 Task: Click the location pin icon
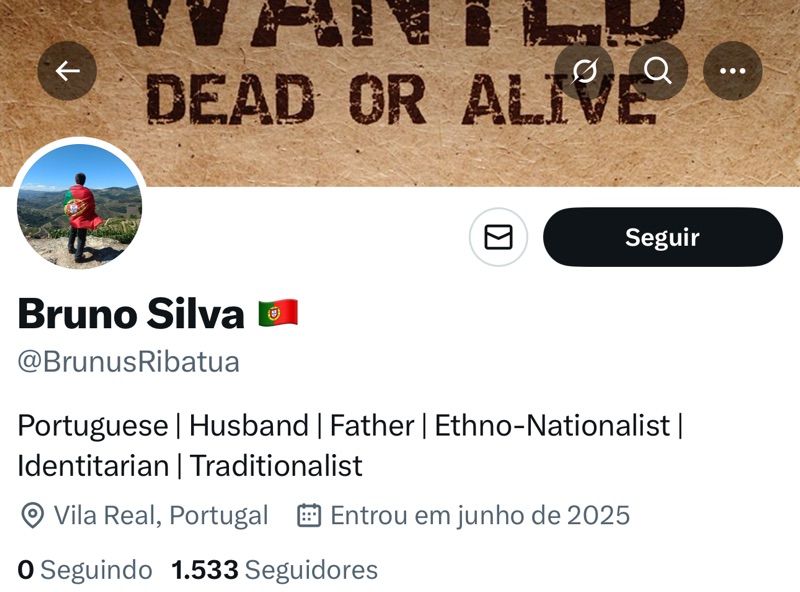pyautogui.click(x=33, y=515)
